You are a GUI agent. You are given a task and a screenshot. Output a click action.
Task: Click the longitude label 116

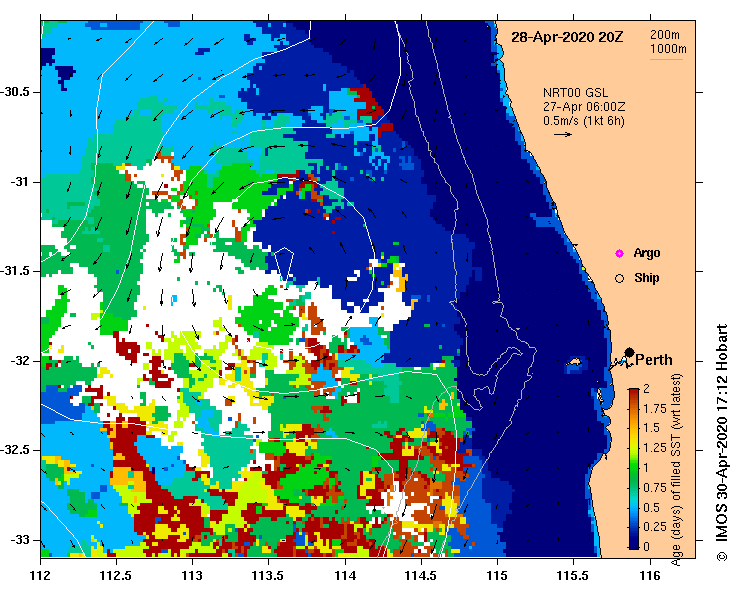(x=650, y=576)
